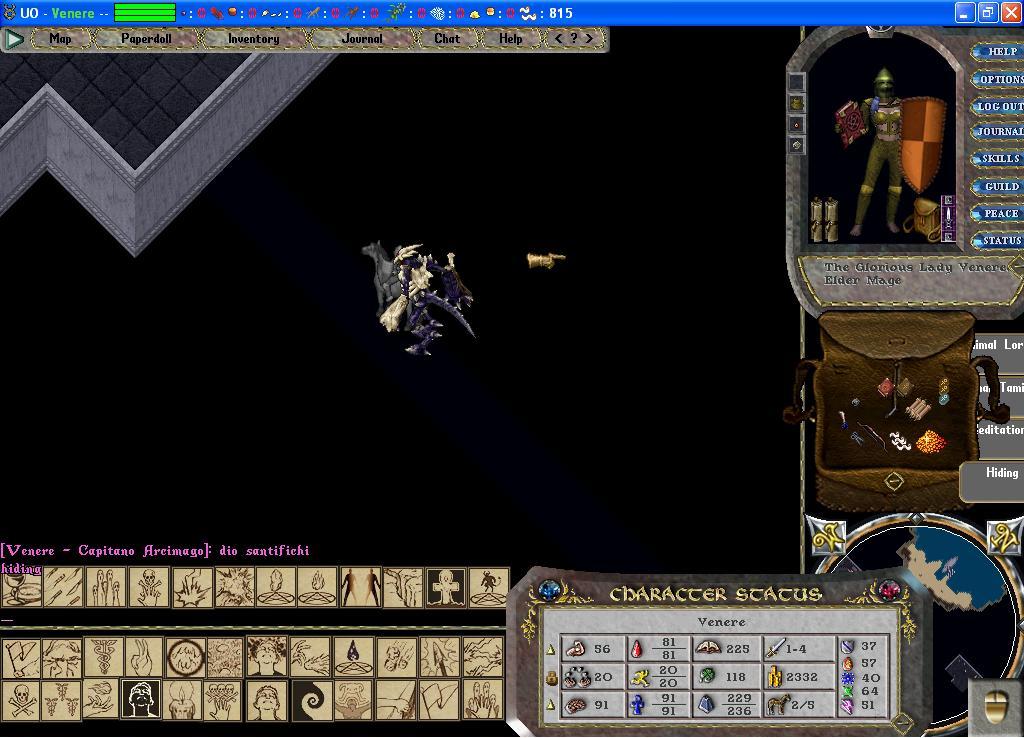Click the three caduceus Arch Cure icon

click(60, 699)
